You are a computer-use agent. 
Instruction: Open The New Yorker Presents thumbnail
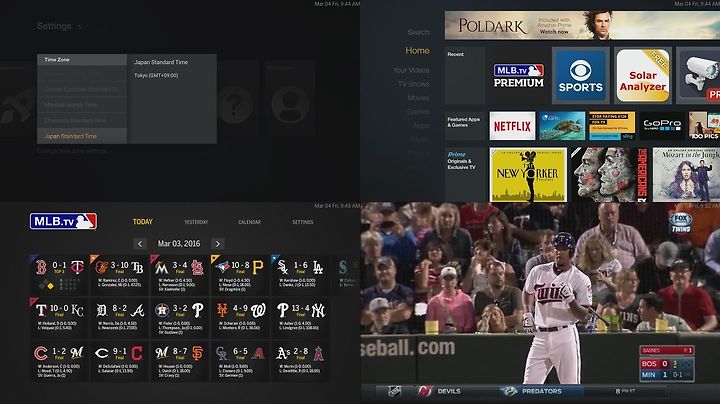(x=528, y=175)
